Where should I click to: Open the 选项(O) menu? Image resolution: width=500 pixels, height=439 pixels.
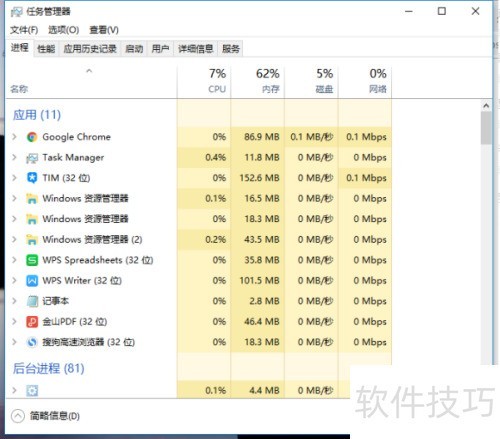(64, 30)
